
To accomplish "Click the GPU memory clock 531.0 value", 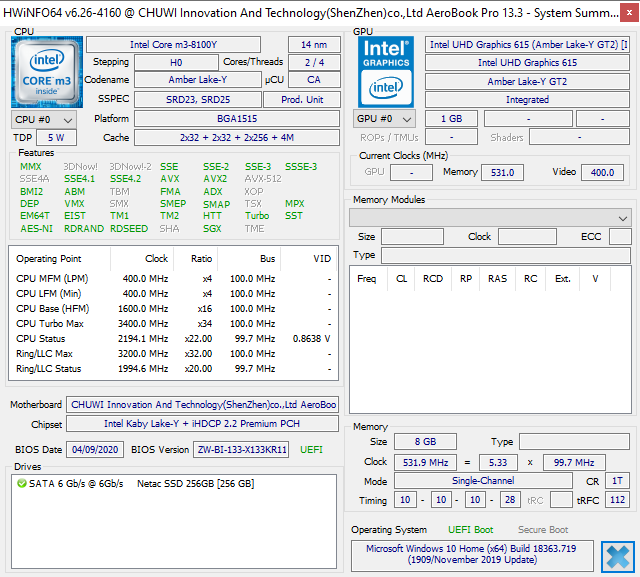I will pyautogui.click(x=502, y=172).
